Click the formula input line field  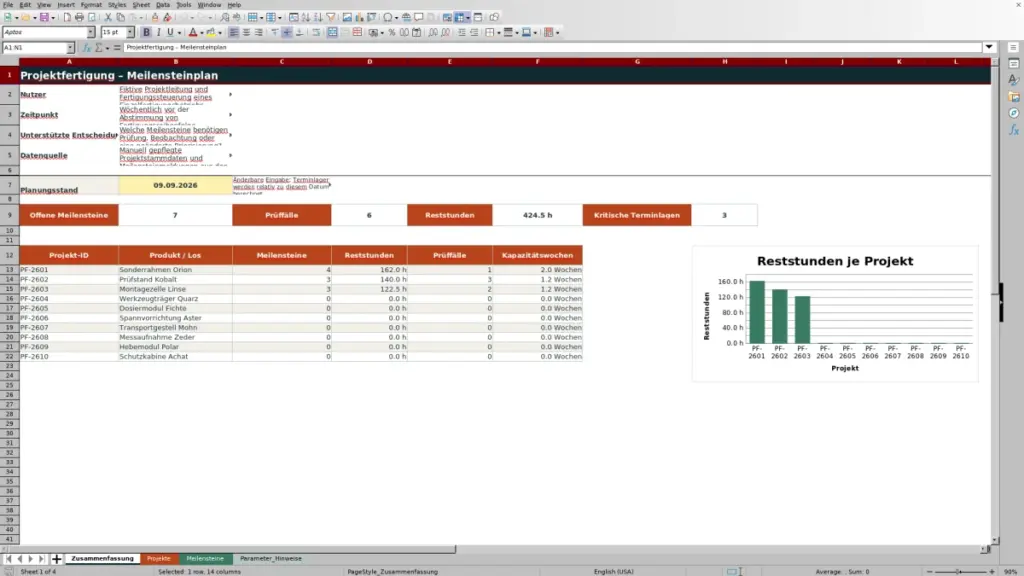click(x=552, y=48)
